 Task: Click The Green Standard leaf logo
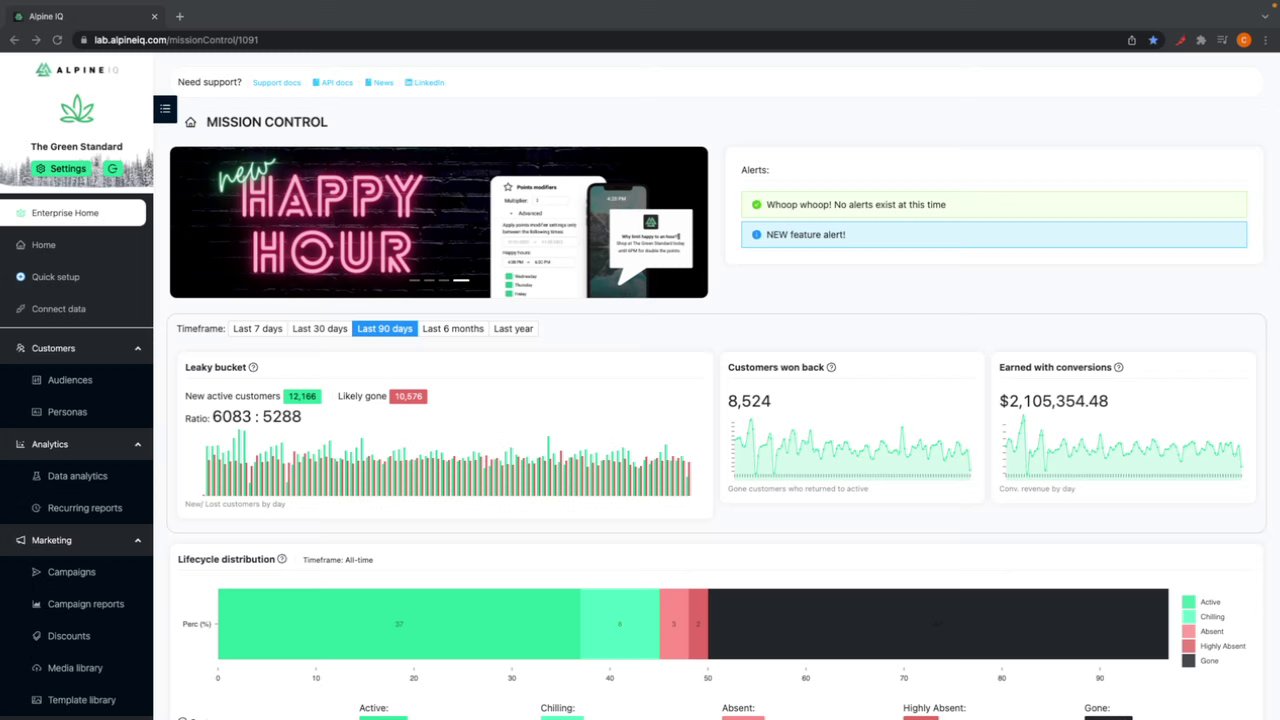pyautogui.click(x=77, y=109)
